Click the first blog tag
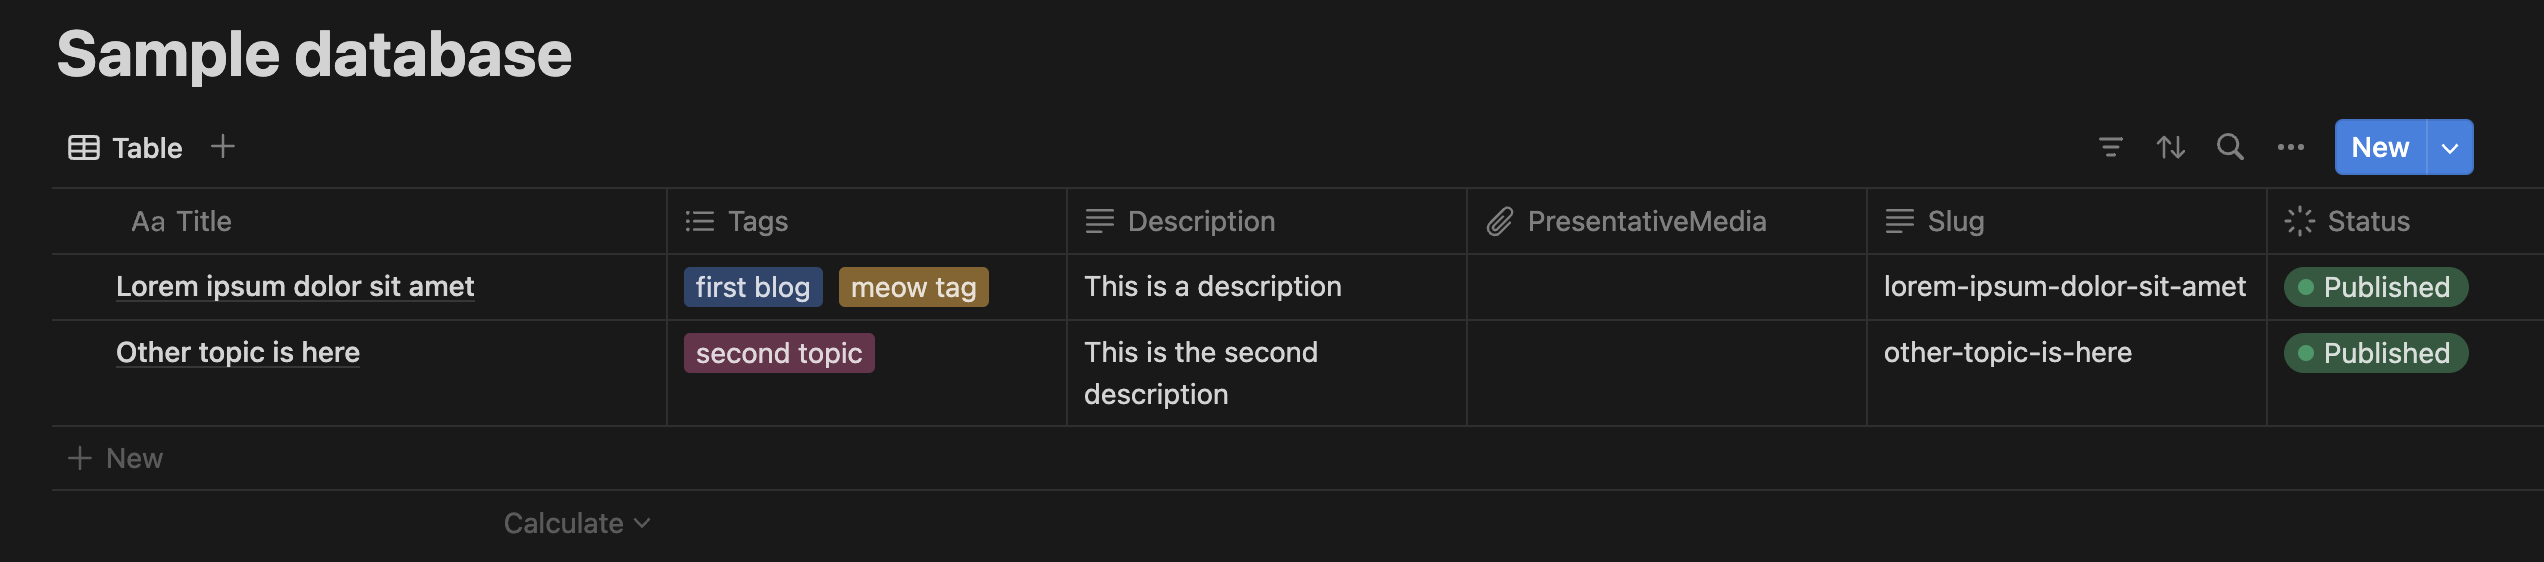This screenshot has width=2544, height=562. click(753, 287)
